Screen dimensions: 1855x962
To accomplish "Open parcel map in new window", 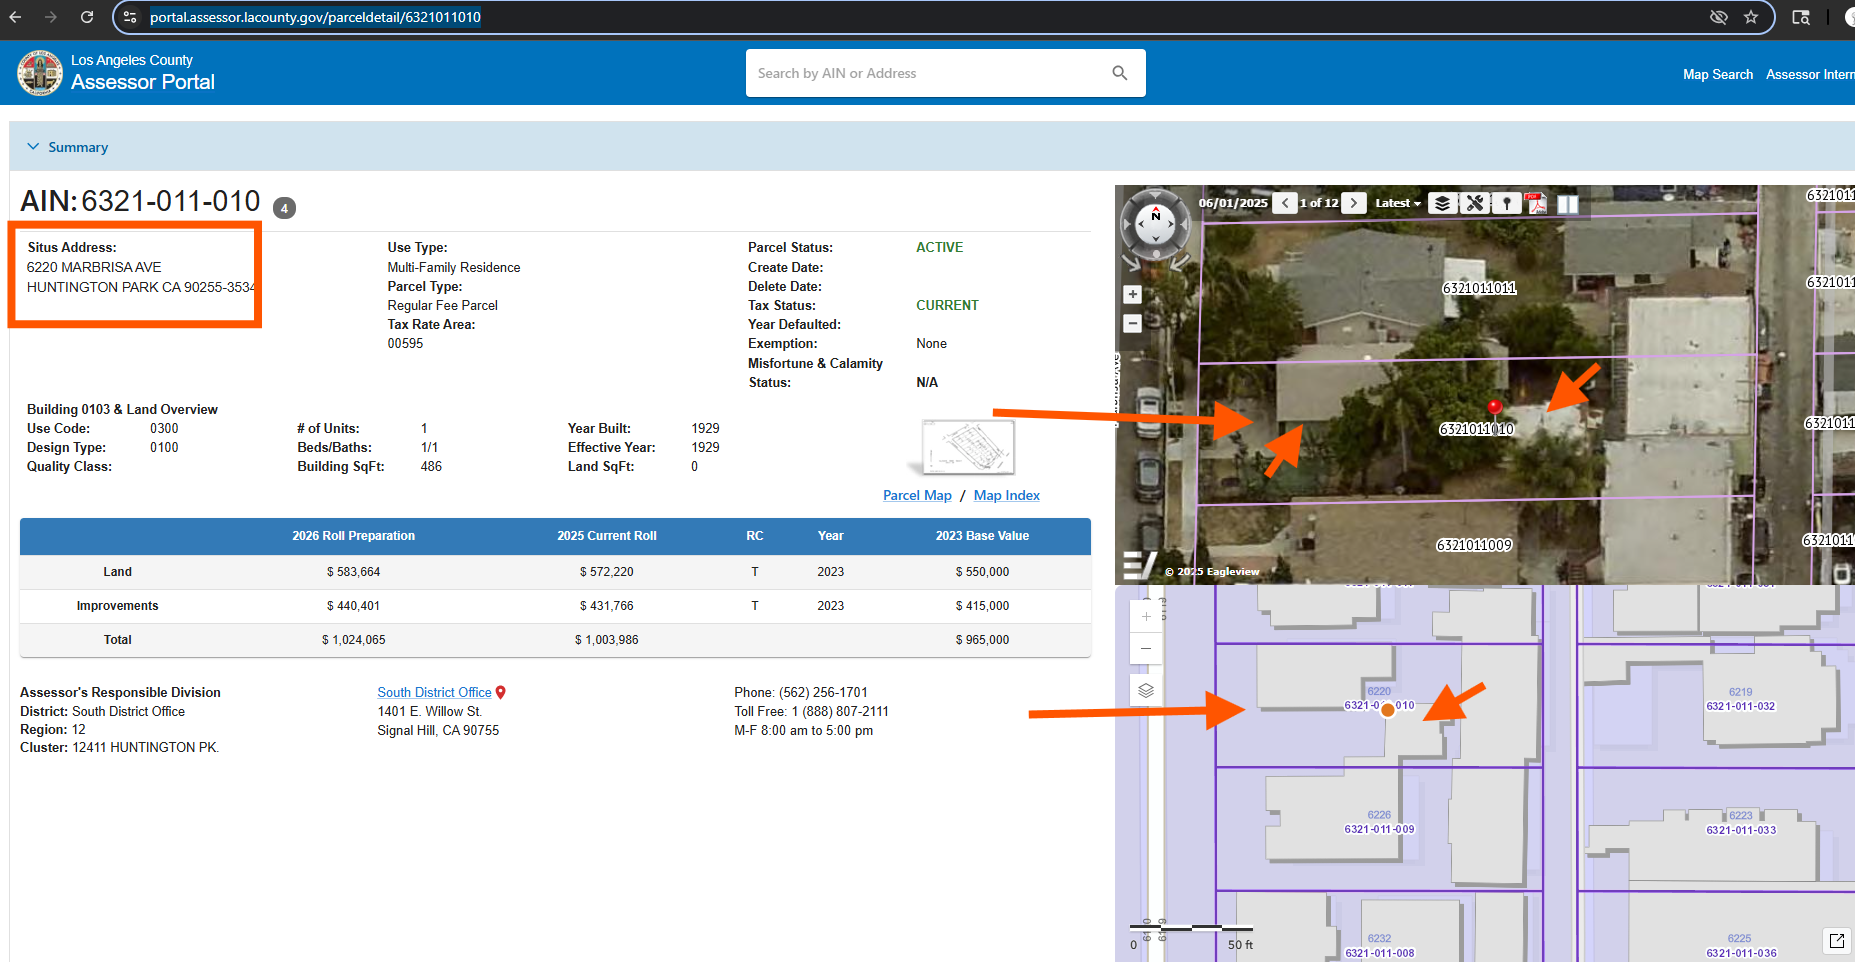I will pos(1836,940).
